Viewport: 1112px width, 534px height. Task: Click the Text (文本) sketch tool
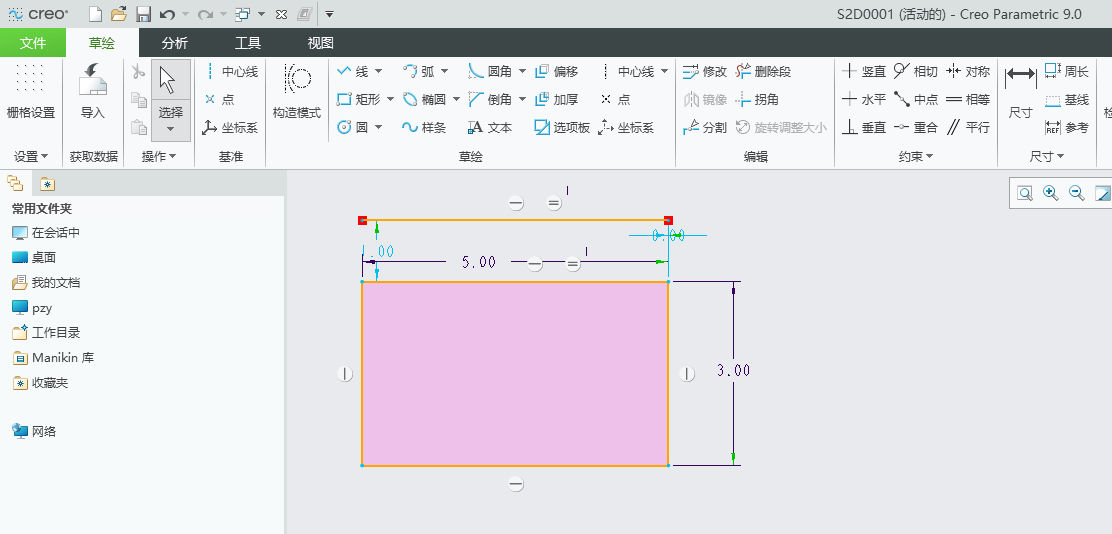[x=490, y=127]
